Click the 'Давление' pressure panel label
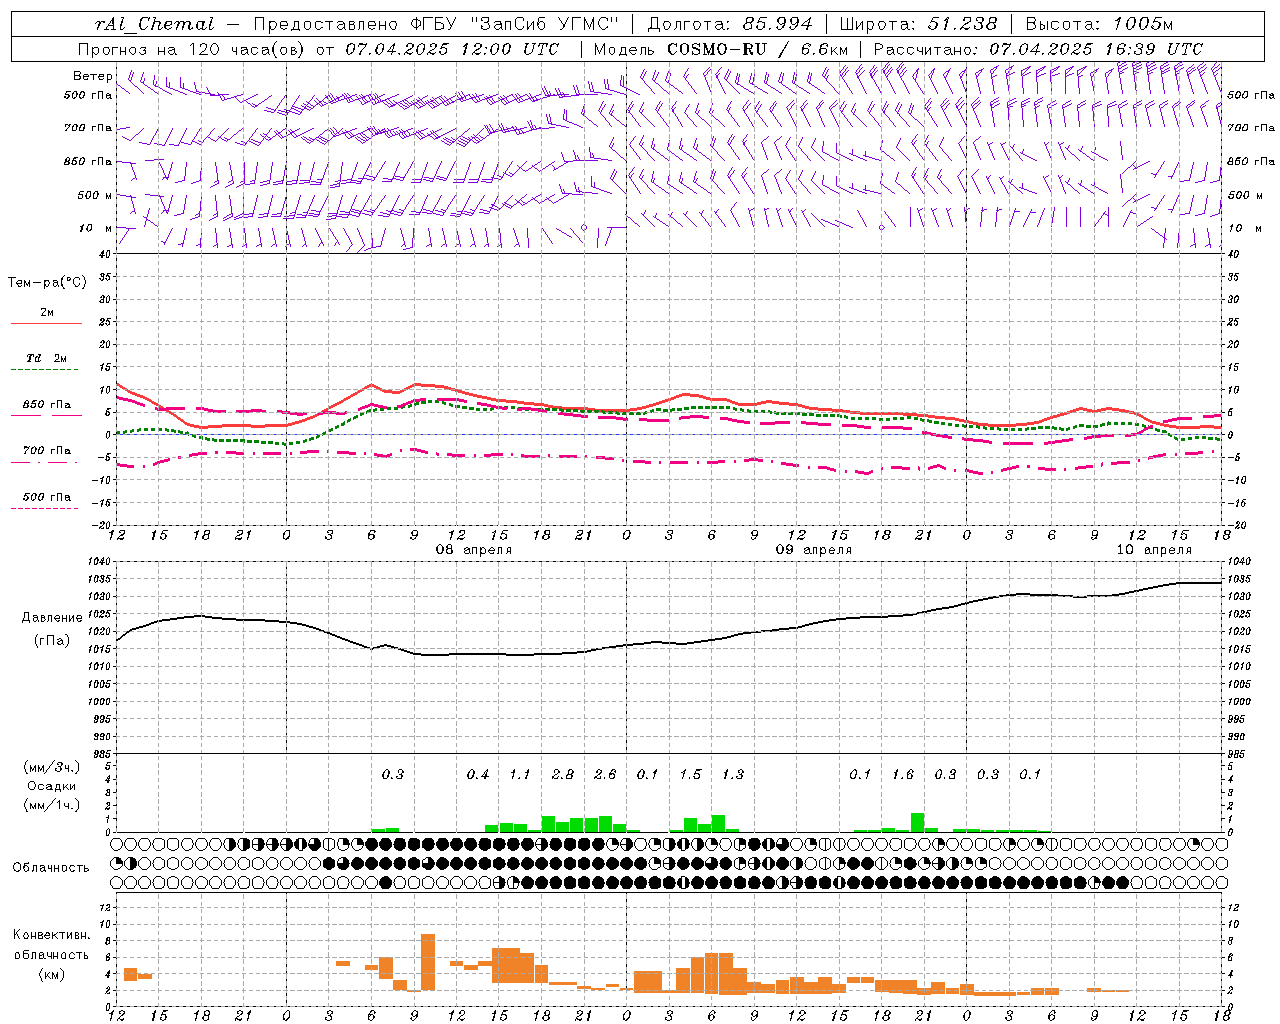 click(52, 618)
